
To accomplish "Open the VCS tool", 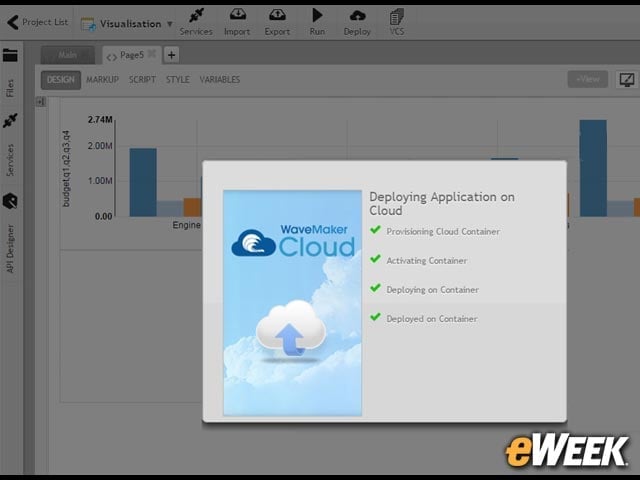I will (397, 22).
